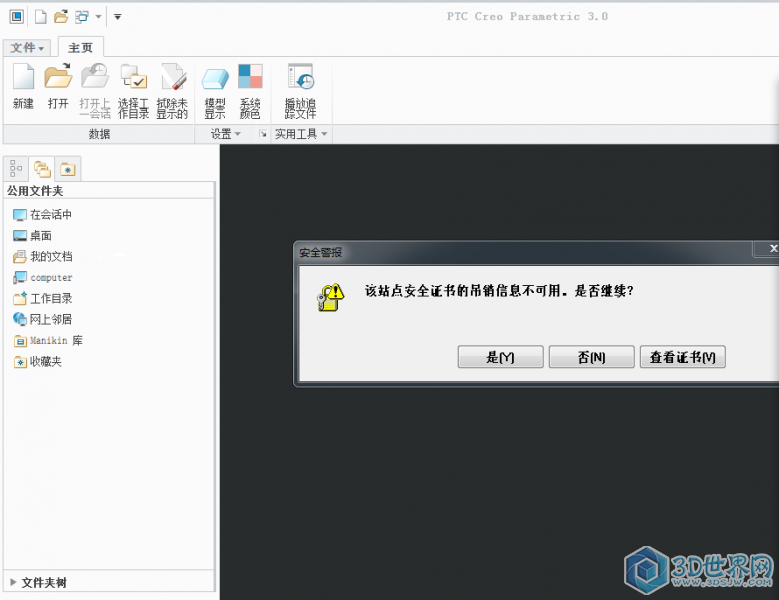This screenshot has width=779, height=600.
Task: Click the Settings group dialog launcher arrow
Action: [263, 134]
